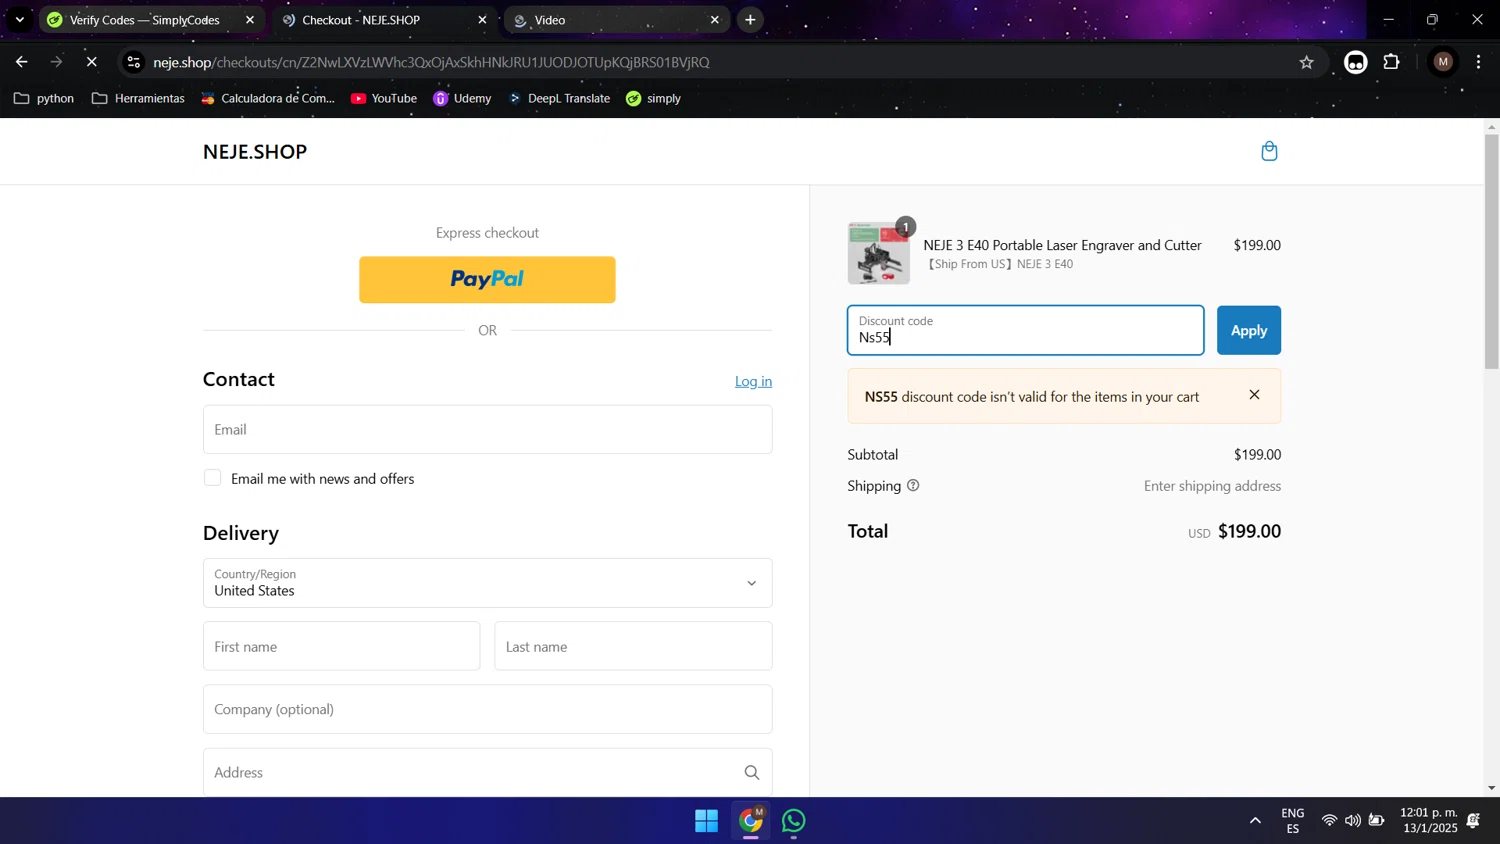Image resolution: width=1500 pixels, height=844 pixels.
Task: Click the Log in link
Action: [753, 381]
